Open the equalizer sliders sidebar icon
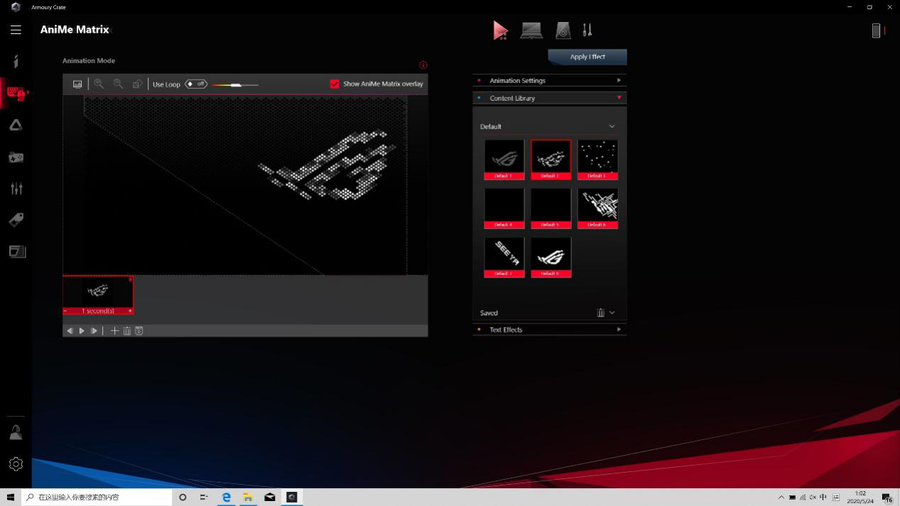 pyautogui.click(x=16, y=189)
